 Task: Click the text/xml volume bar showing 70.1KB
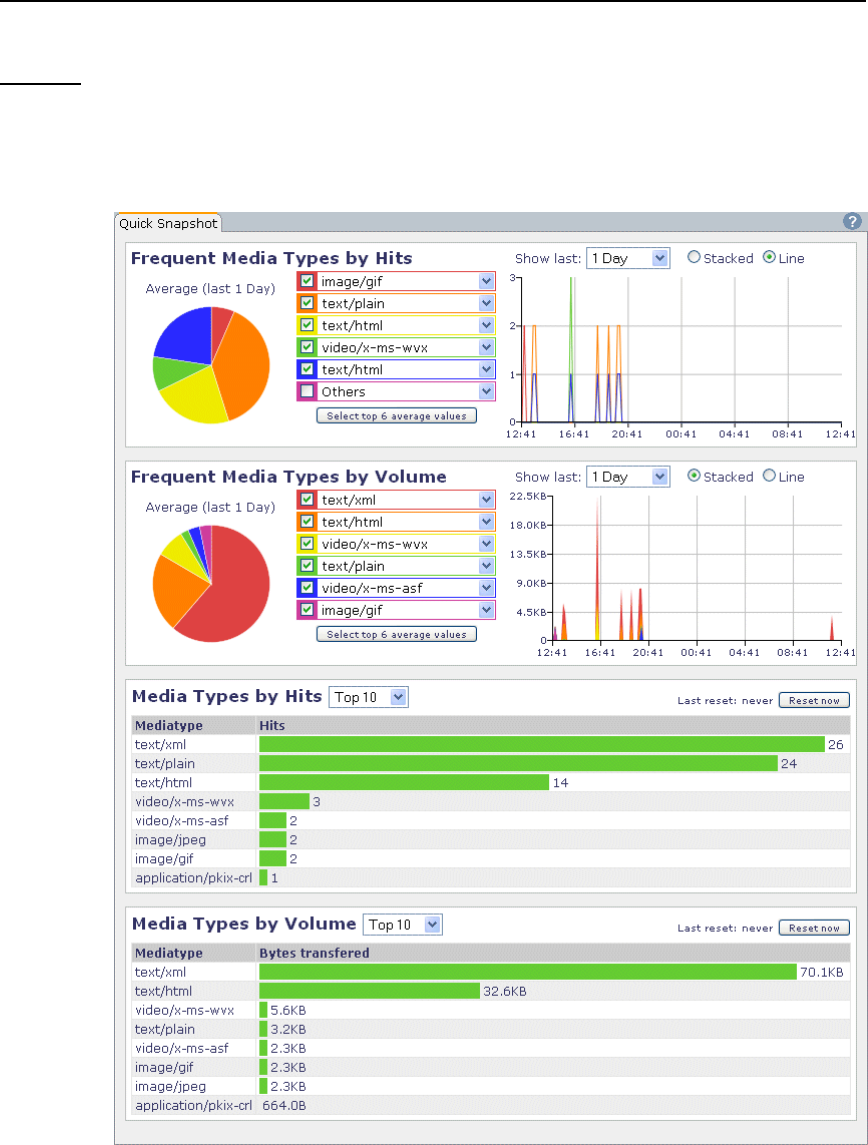[x=528, y=972]
